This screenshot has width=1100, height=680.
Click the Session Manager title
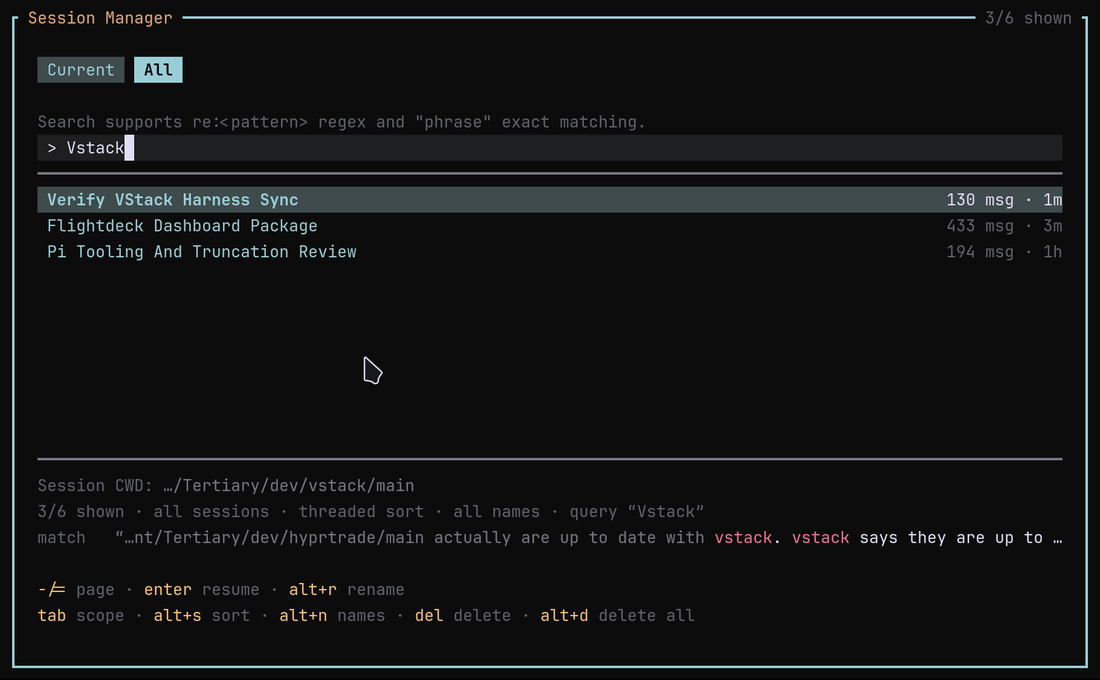[x=100, y=18]
